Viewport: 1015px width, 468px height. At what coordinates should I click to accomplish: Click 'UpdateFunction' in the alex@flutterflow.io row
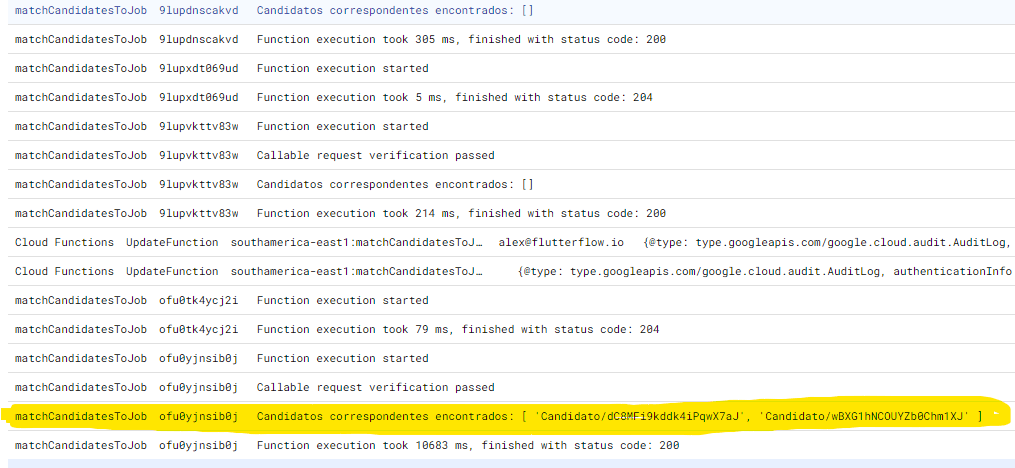click(172, 243)
